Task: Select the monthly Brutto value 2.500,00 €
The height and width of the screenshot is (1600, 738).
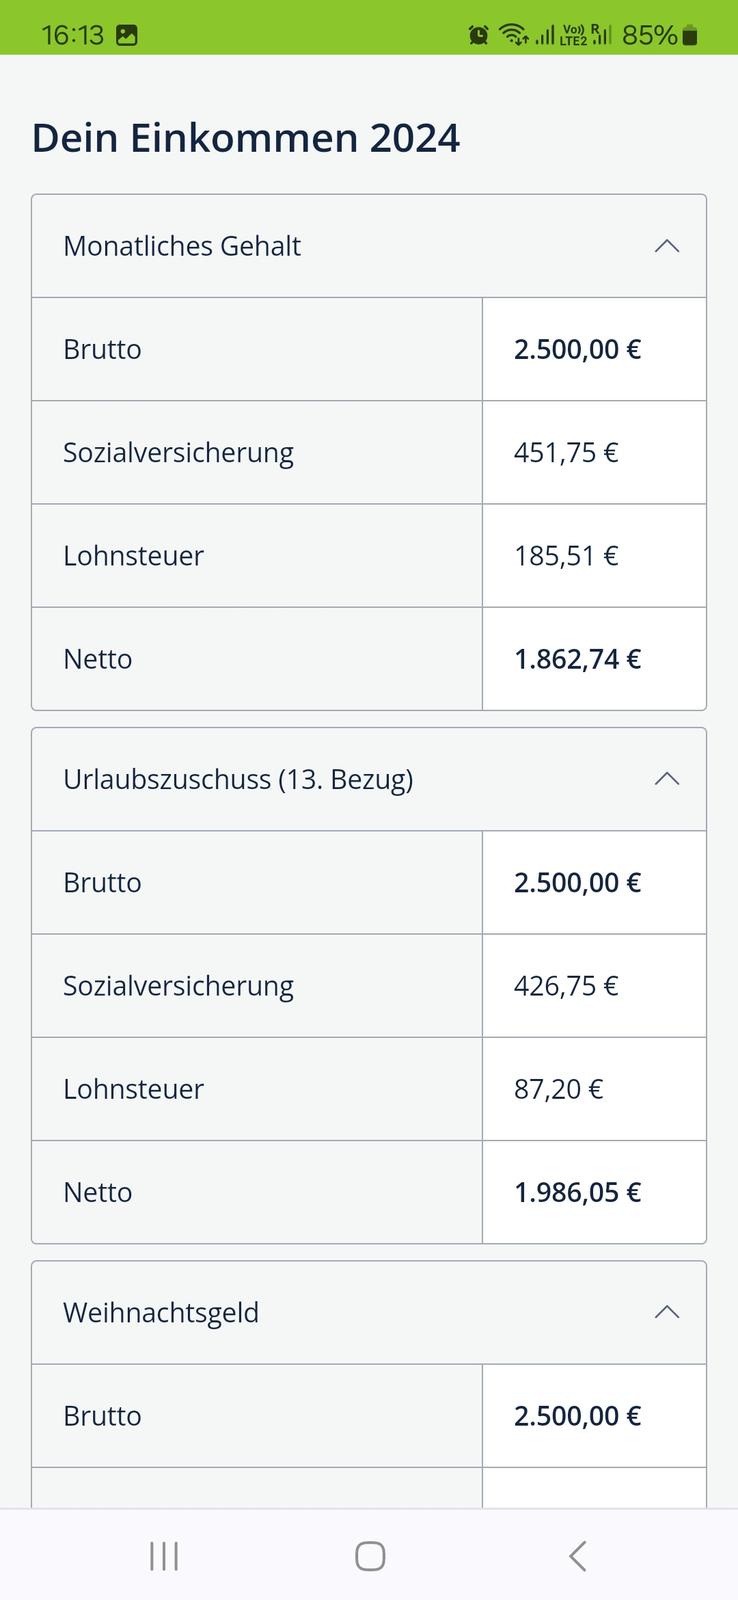Action: tap(577, 349)
